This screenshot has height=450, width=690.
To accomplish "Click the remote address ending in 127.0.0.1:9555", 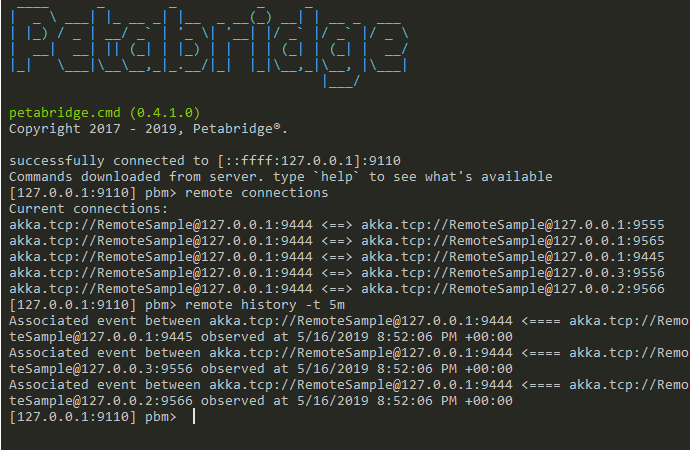I will pyautogui.click(x=513, y=225).
